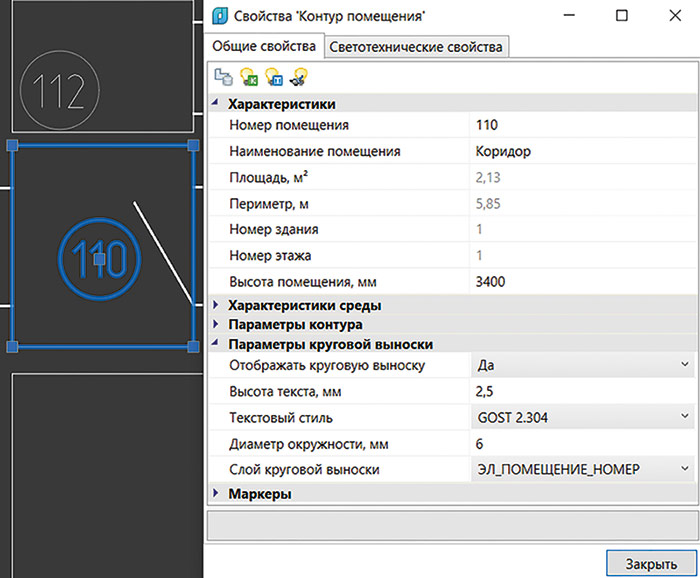The height and width of the screenshot is (578, 700).
Task: Expand the Маркеры section
Action: 217,494
